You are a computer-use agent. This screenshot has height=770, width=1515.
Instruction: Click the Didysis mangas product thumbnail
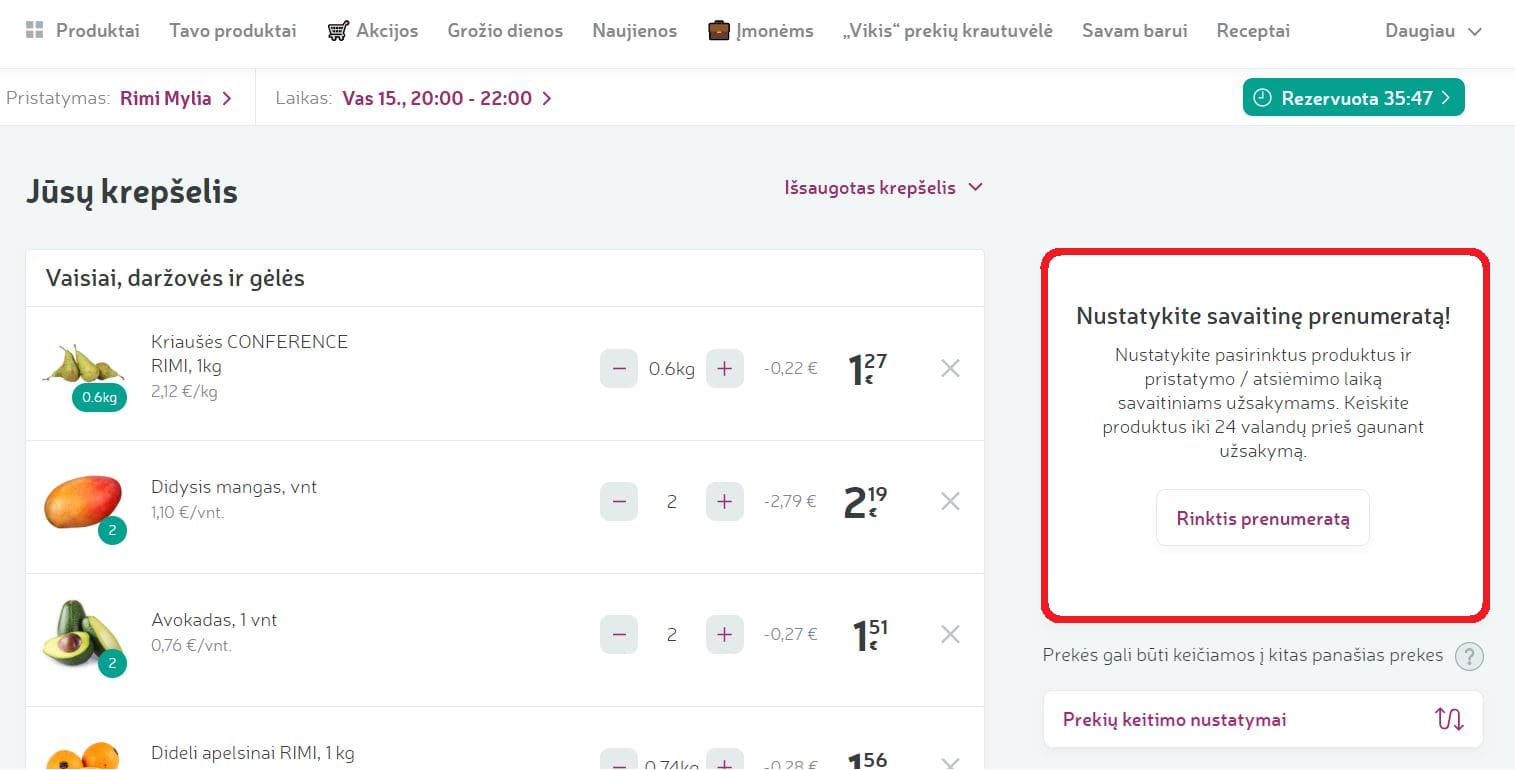tap(83, 501)
